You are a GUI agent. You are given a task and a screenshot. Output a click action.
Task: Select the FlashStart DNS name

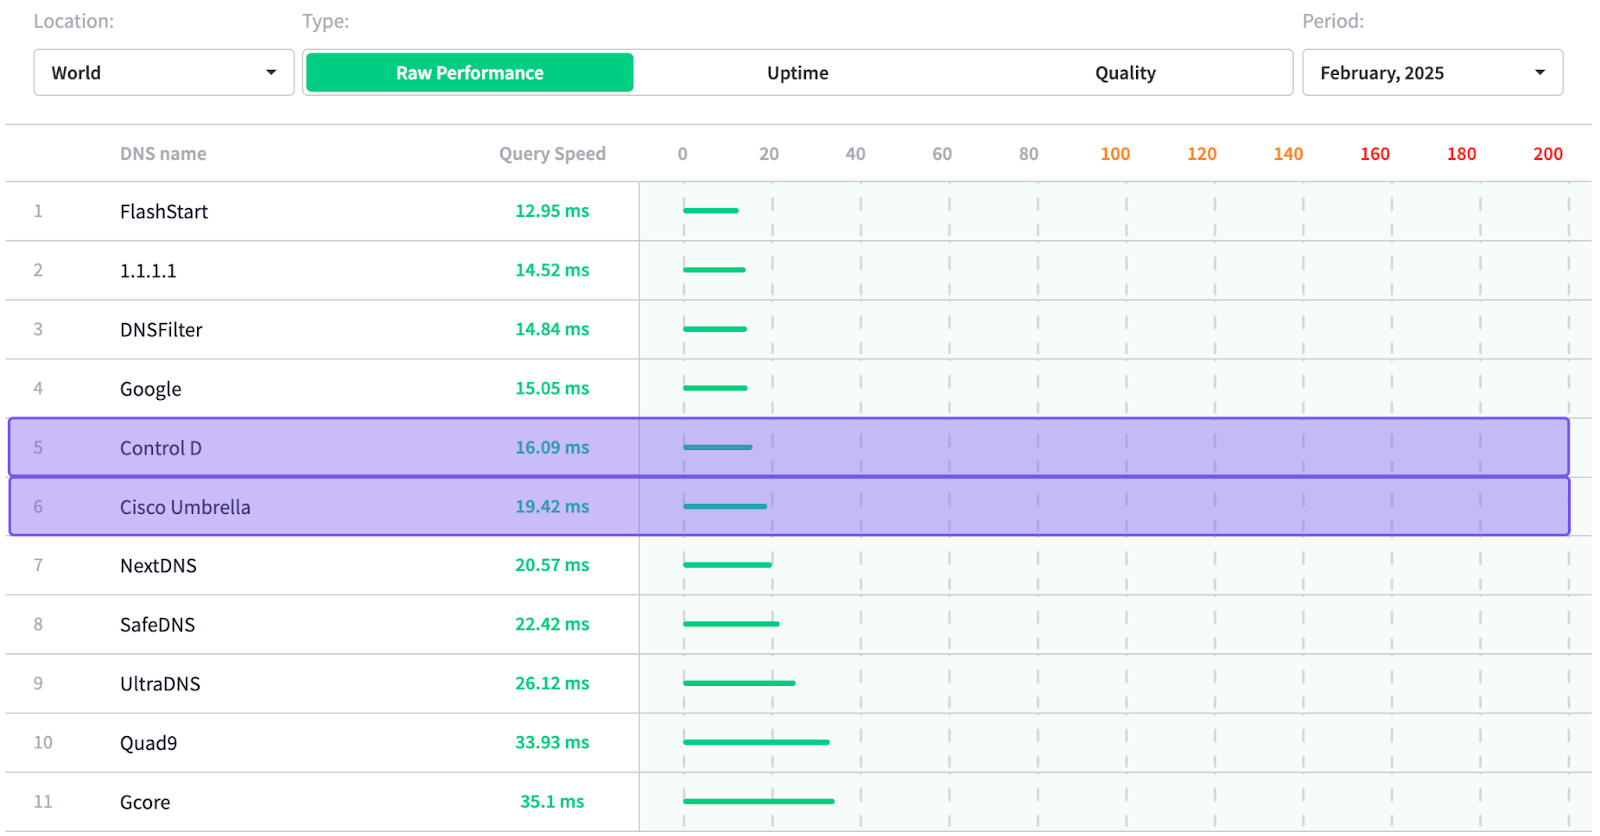pyautogui.click(x=164, y=212)
